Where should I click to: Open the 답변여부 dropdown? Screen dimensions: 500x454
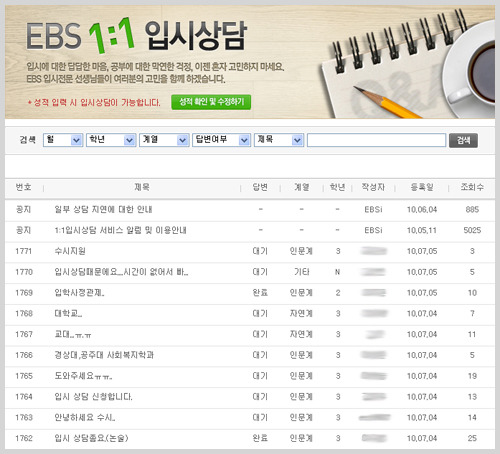(x=221, y=140)
